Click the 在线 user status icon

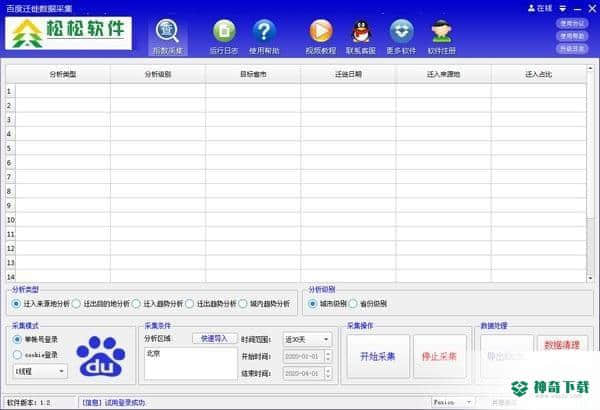pyautogui.click(x=540, y=8)
